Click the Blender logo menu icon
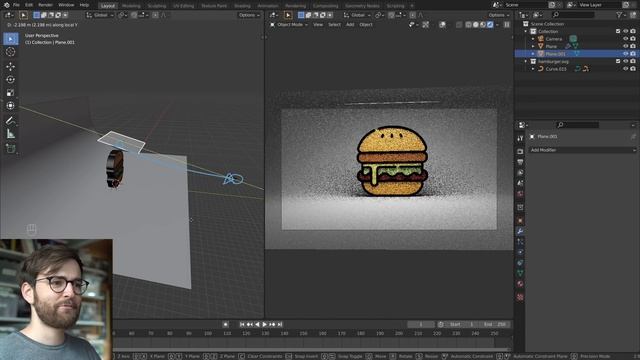640x360 pixels. [x=6, y=5]
